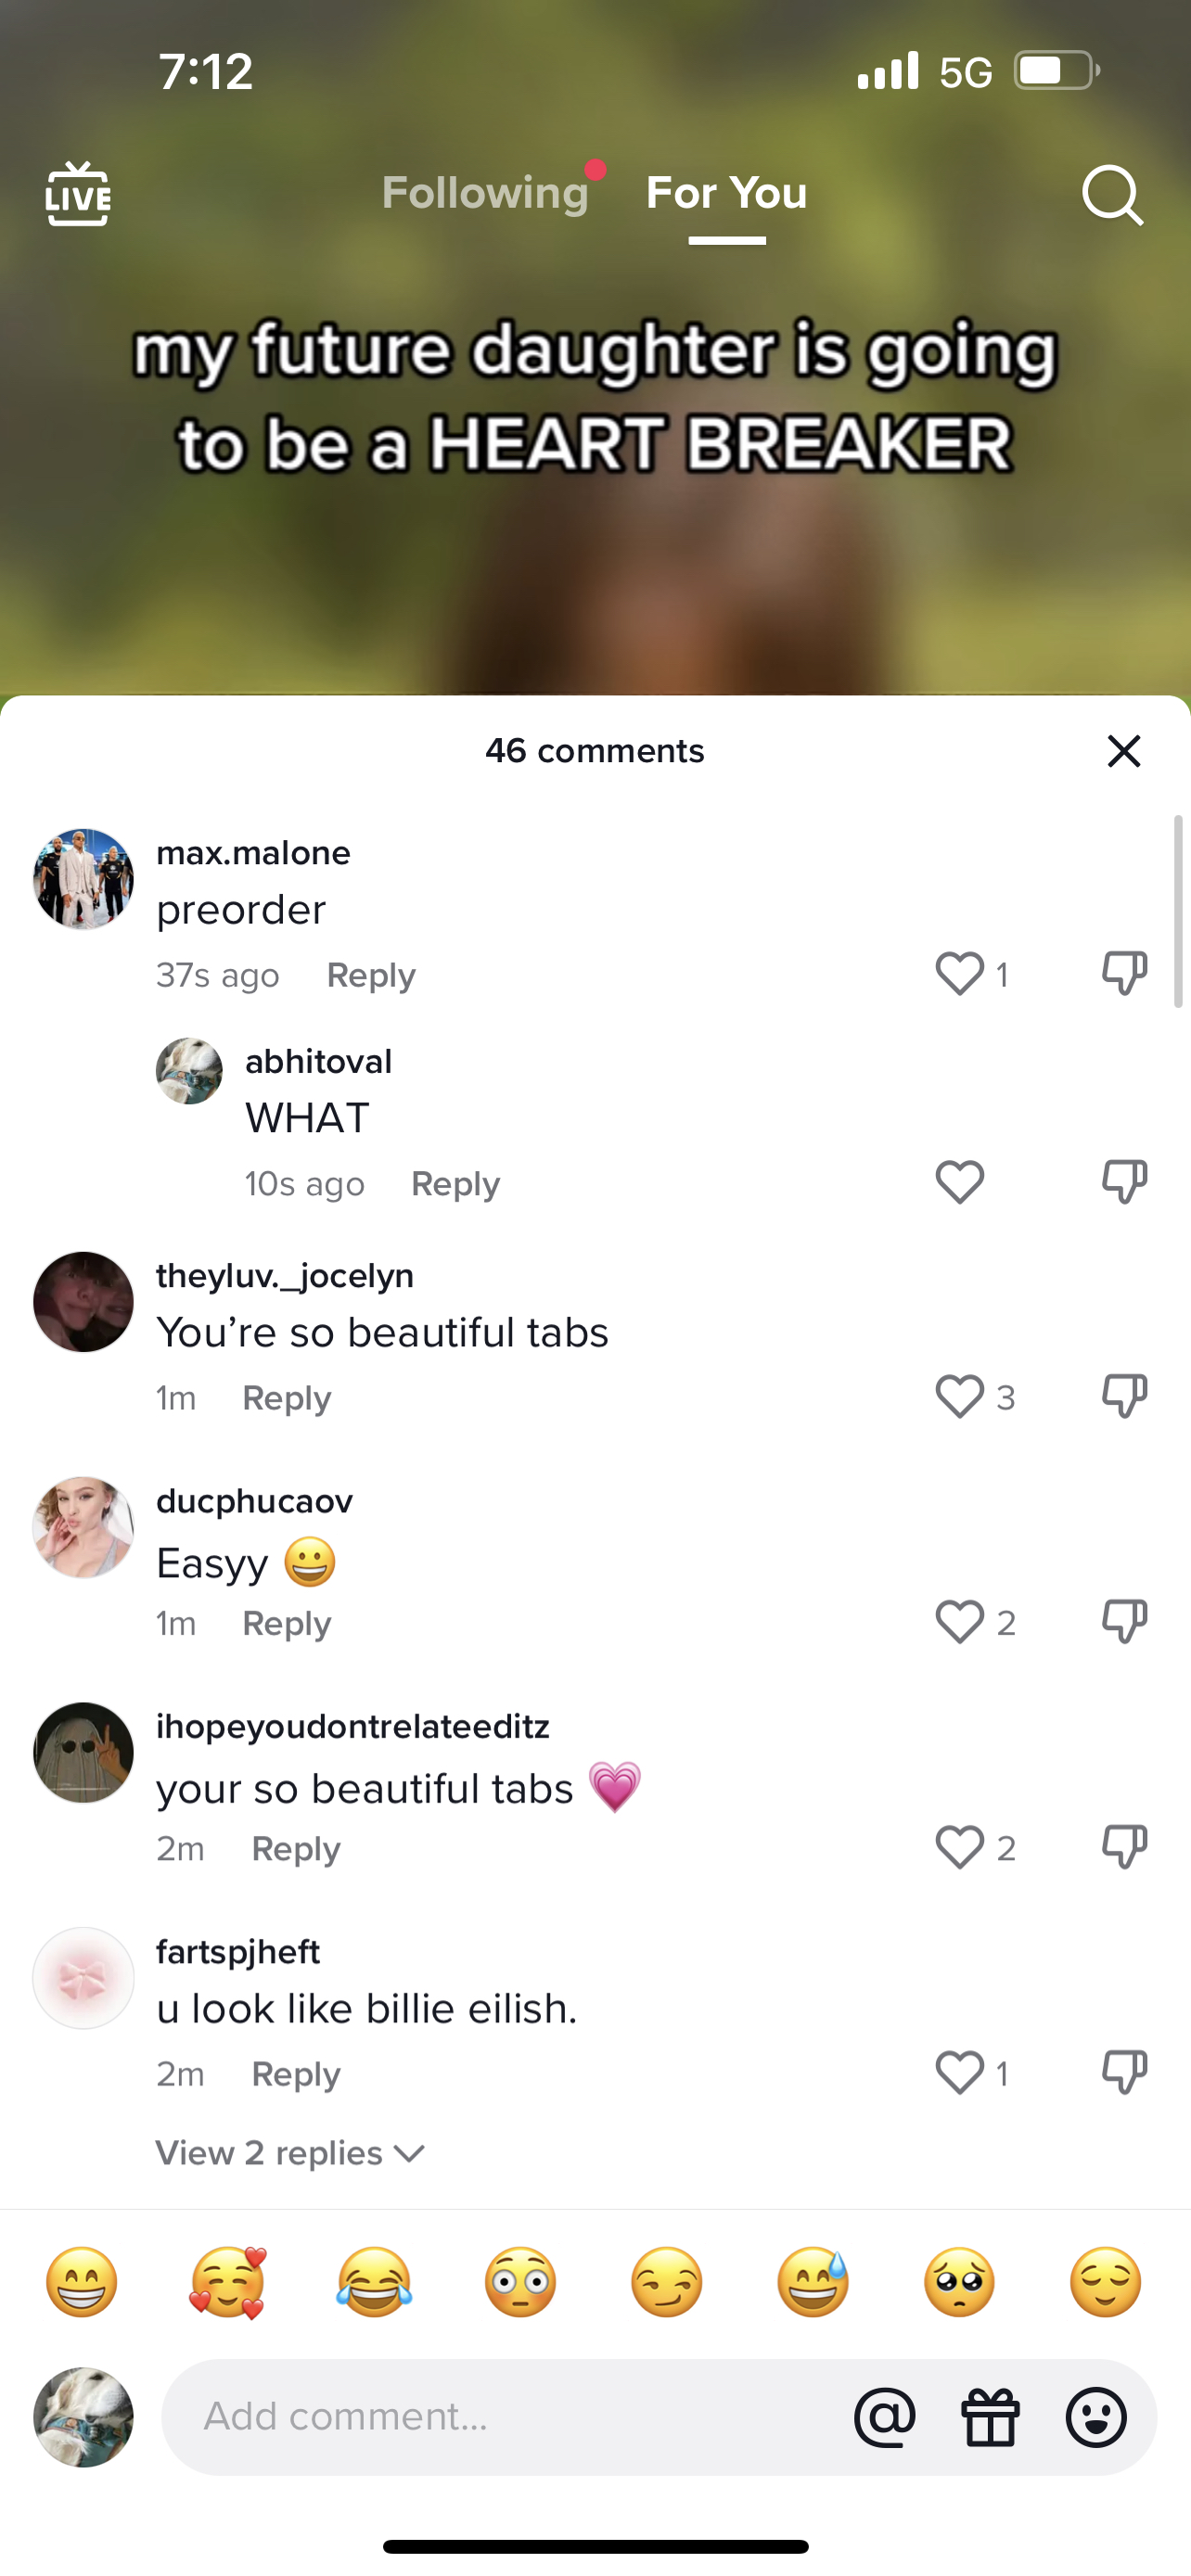The width and height of the screenshot is (1191, 2576).
Task: Tap the Add comment text field
Action: (x=500, y=2417)
